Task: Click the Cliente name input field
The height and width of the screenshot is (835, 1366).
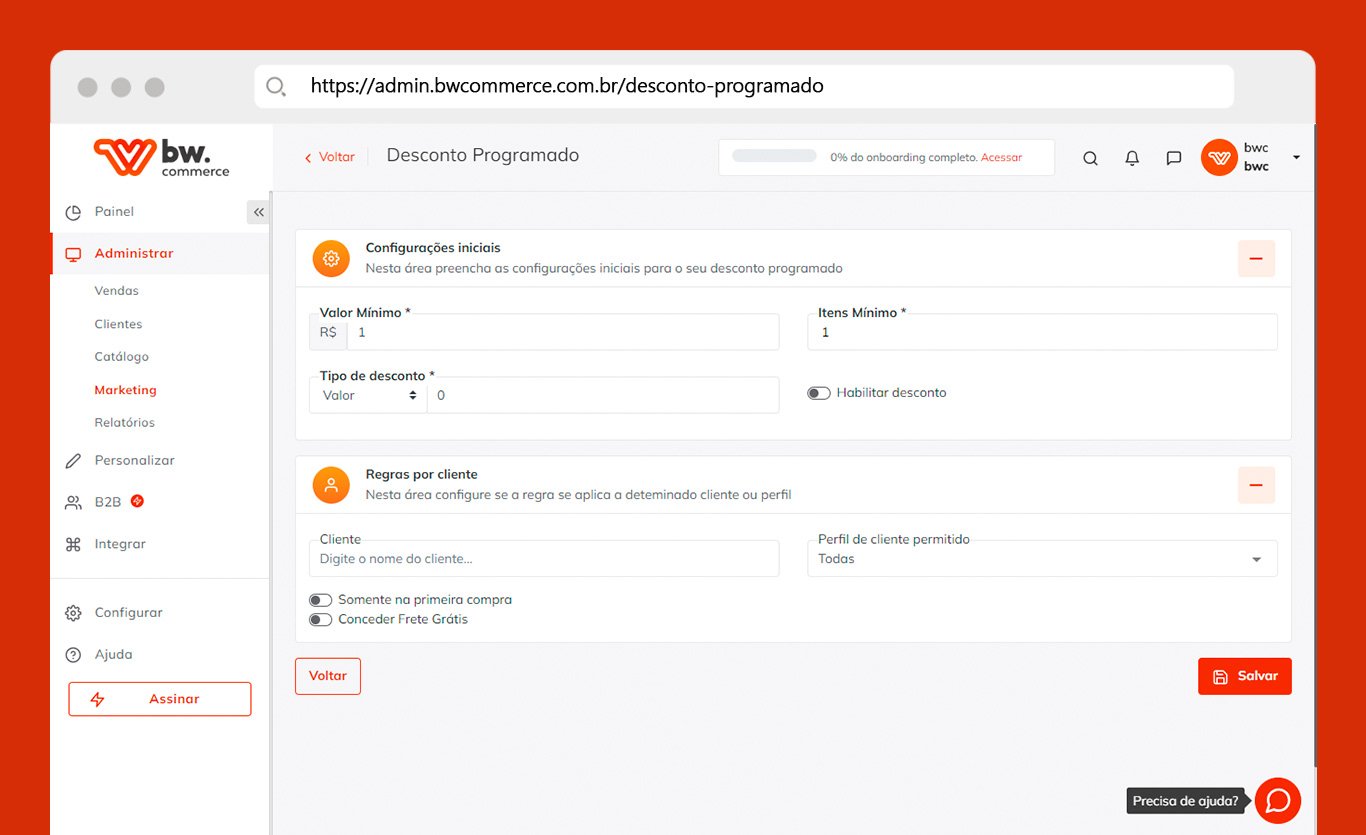Action: 544,559
